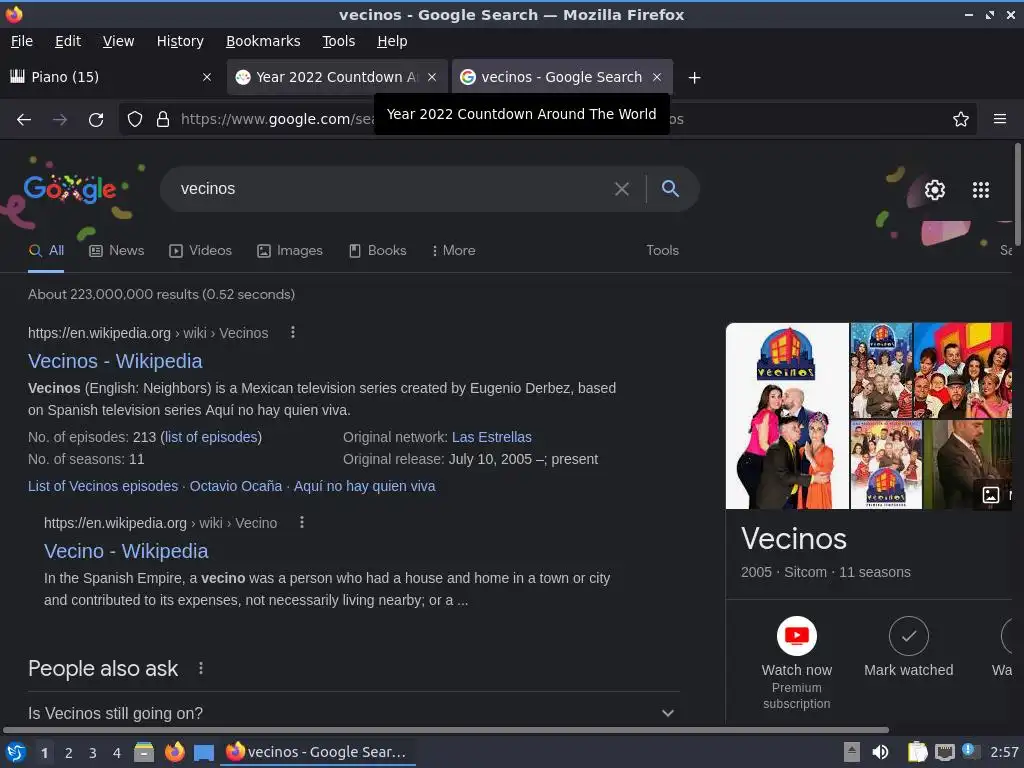Screen dimensions: 1024x768
Task: Open the File menu
Action: pos(22,41)
